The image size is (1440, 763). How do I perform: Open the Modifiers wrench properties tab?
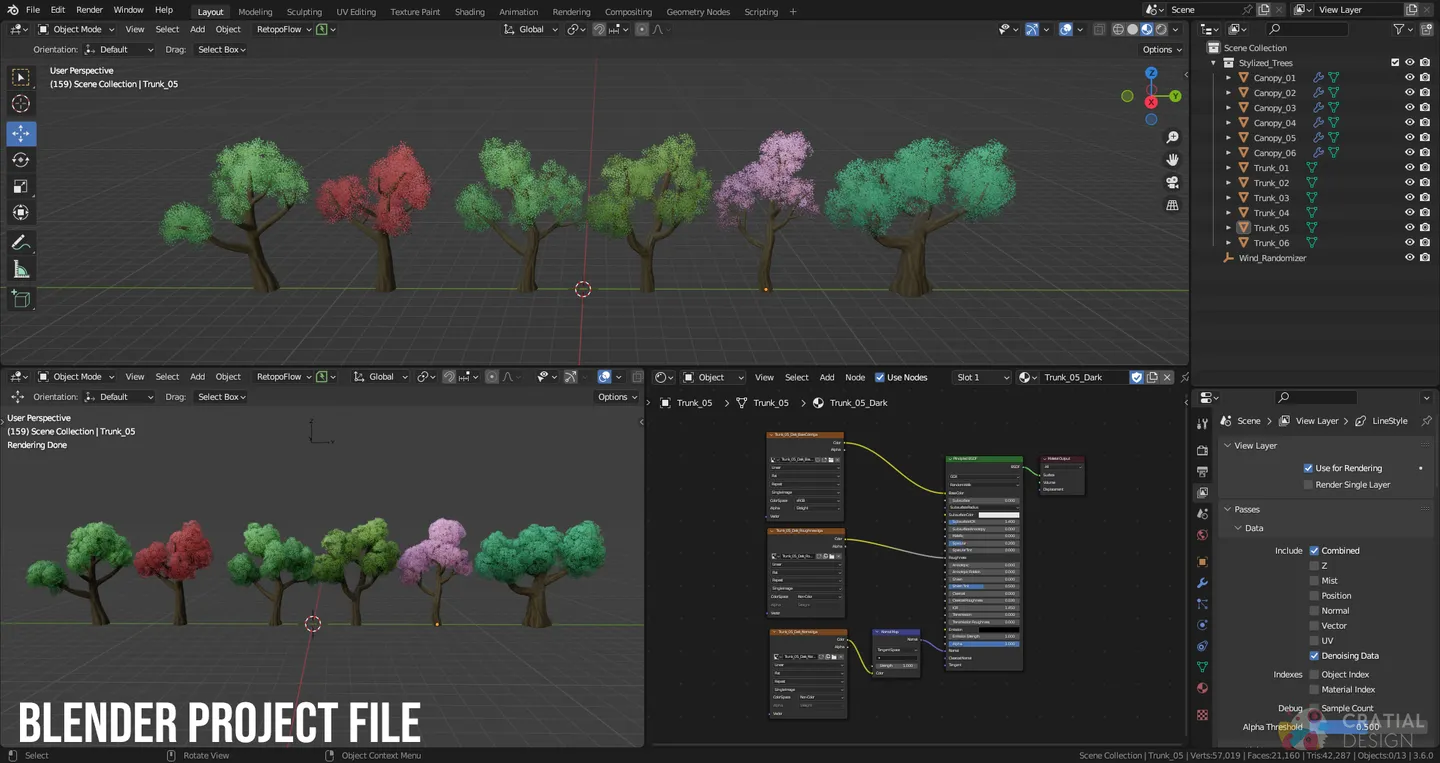point(1202,583)
